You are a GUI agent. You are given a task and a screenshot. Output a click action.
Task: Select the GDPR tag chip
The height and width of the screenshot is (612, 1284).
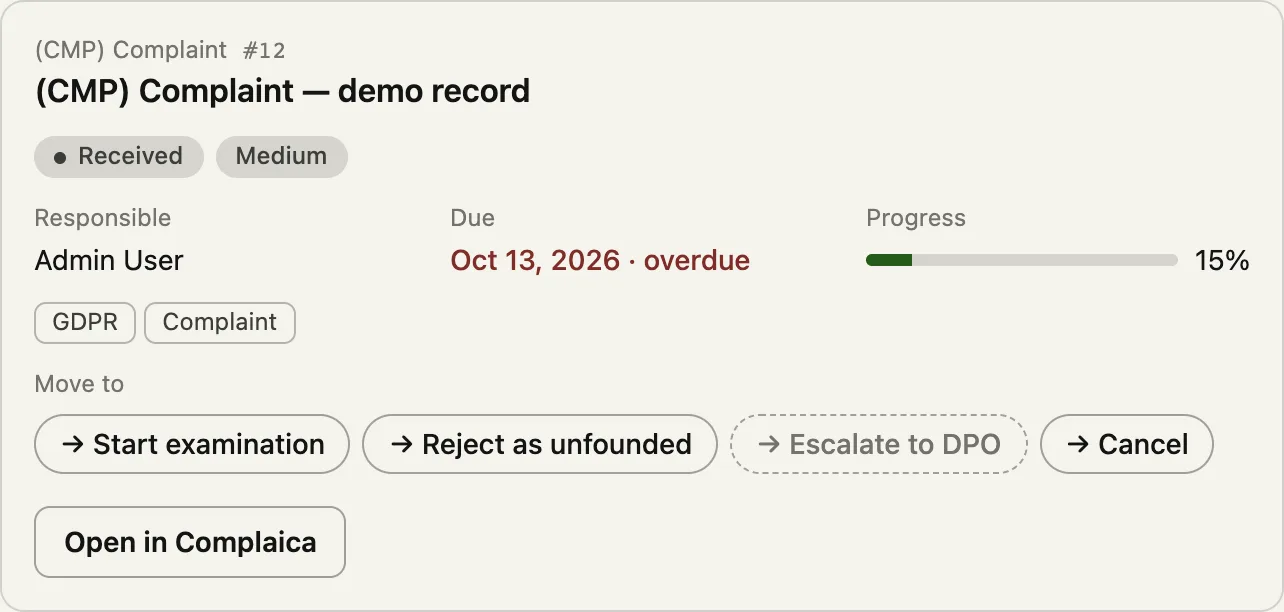coord(85,323)
